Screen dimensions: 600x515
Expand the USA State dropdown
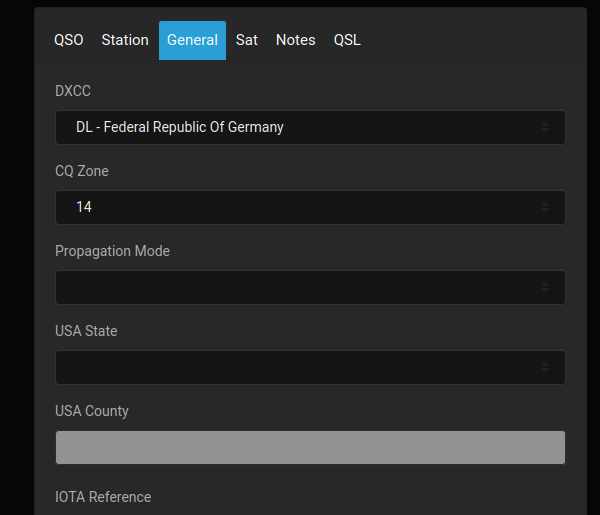(x=310, y=367)
